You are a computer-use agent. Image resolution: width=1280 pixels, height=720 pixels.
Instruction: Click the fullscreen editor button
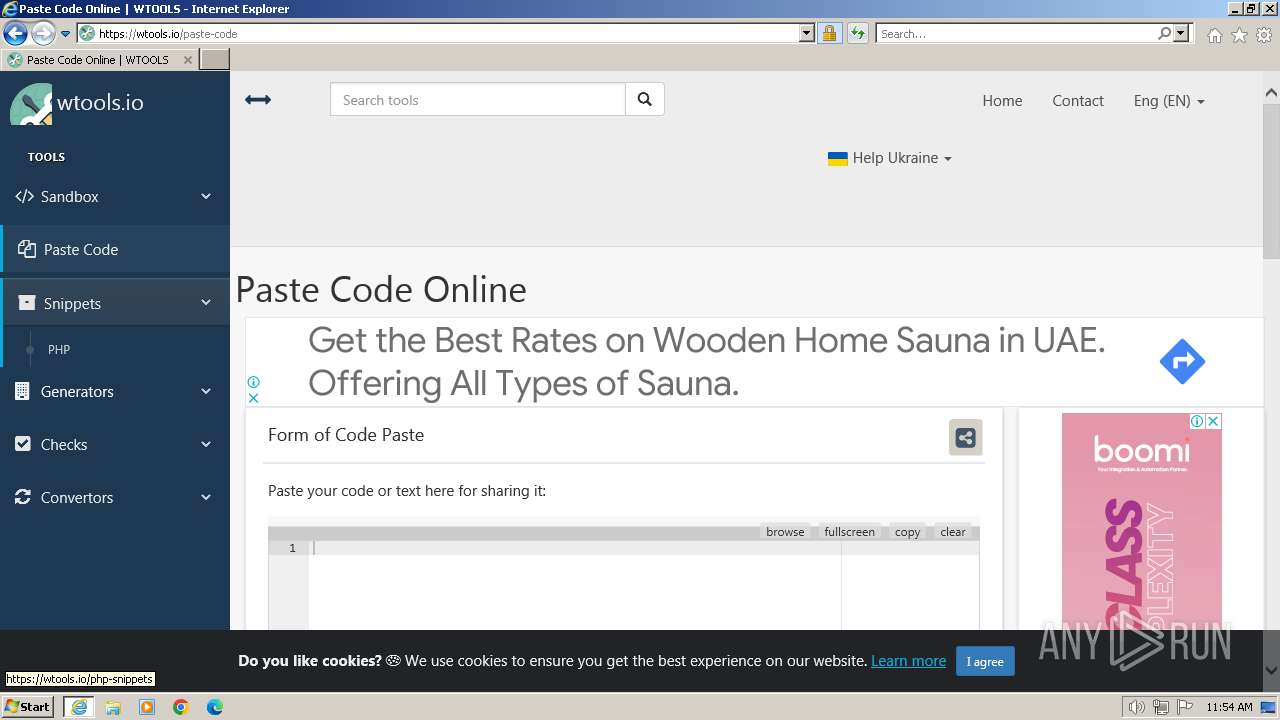click(850, 532)
